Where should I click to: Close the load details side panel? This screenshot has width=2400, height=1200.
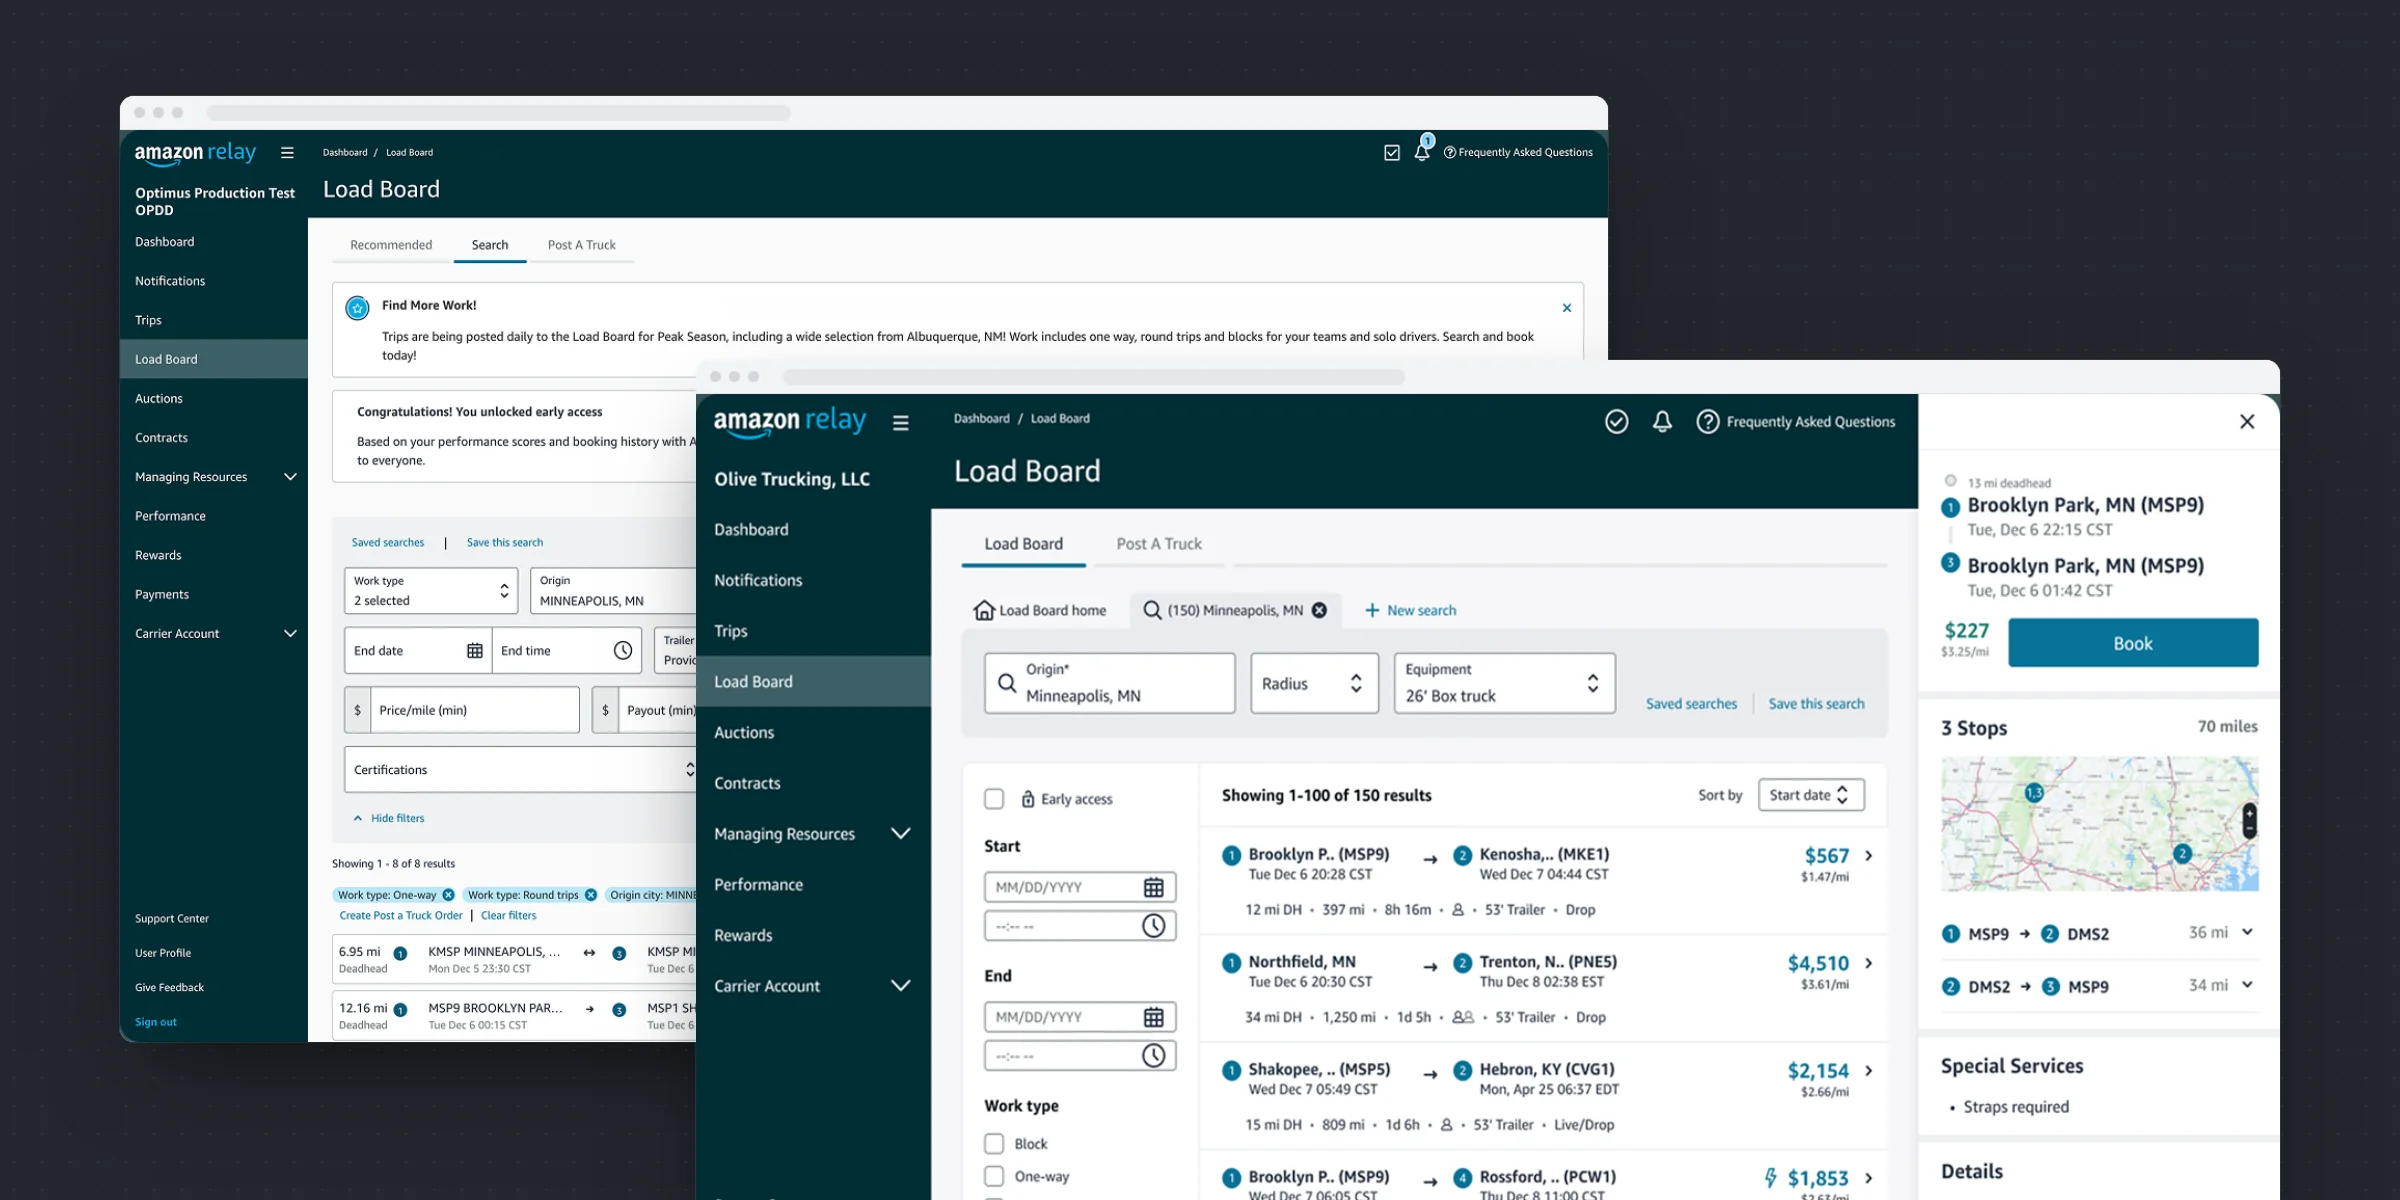pos(2247,422)
